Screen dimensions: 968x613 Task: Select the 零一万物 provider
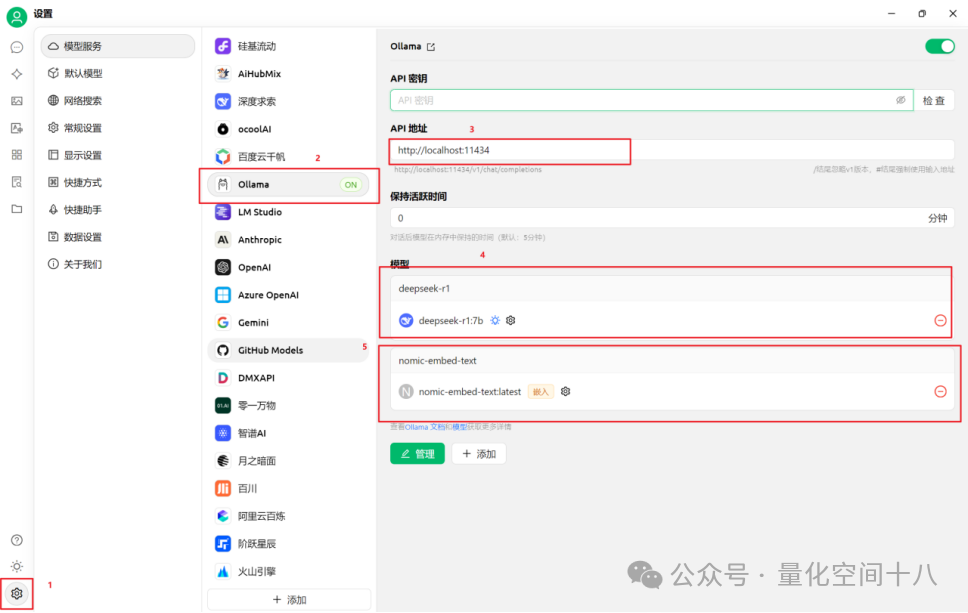pyautogui.click(x=288, y=406)
